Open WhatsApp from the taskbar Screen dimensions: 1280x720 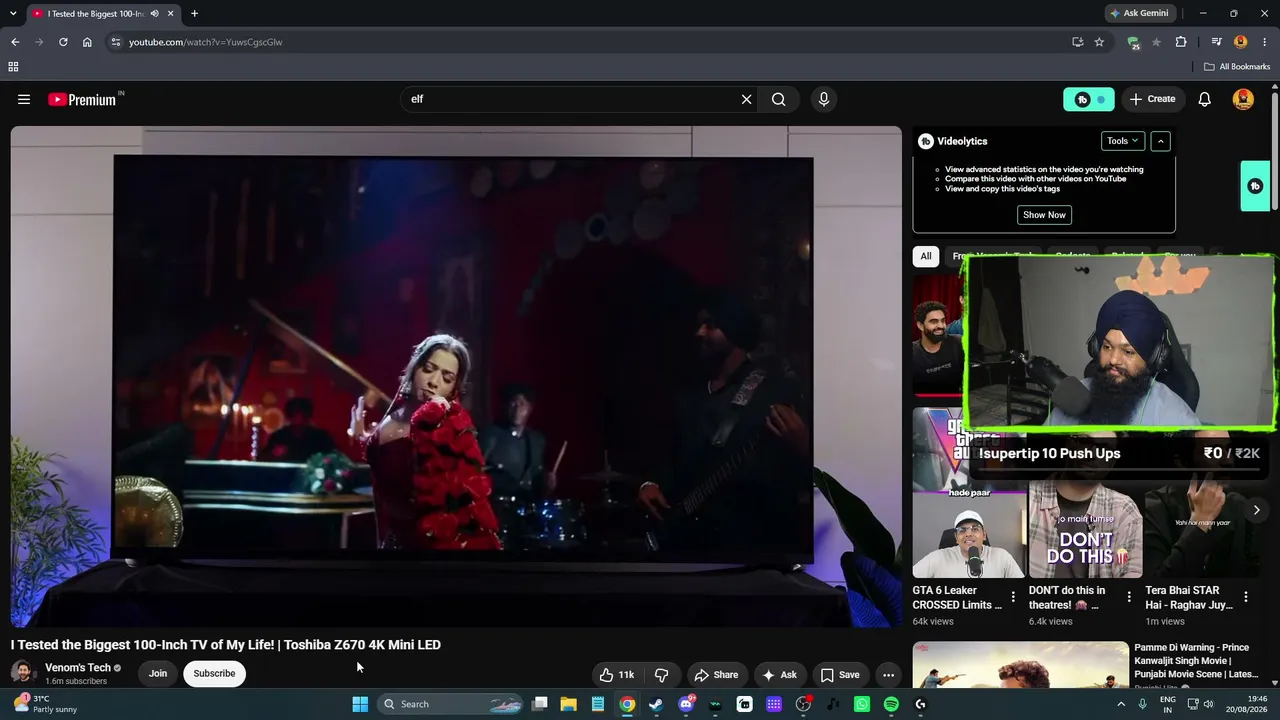point(862,704)
